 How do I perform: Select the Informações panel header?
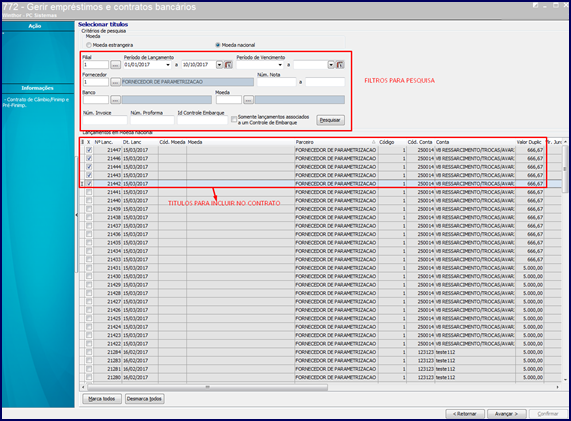pos(38,88)
